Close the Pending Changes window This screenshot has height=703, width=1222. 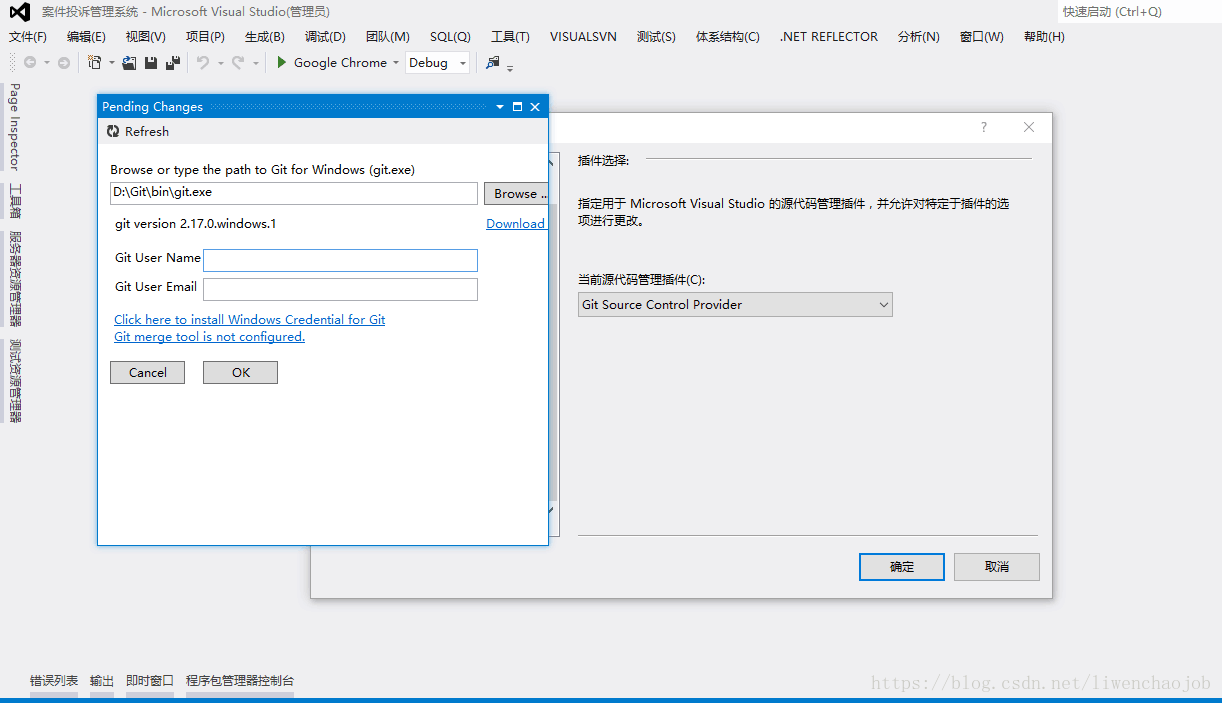tap(535, 106)
